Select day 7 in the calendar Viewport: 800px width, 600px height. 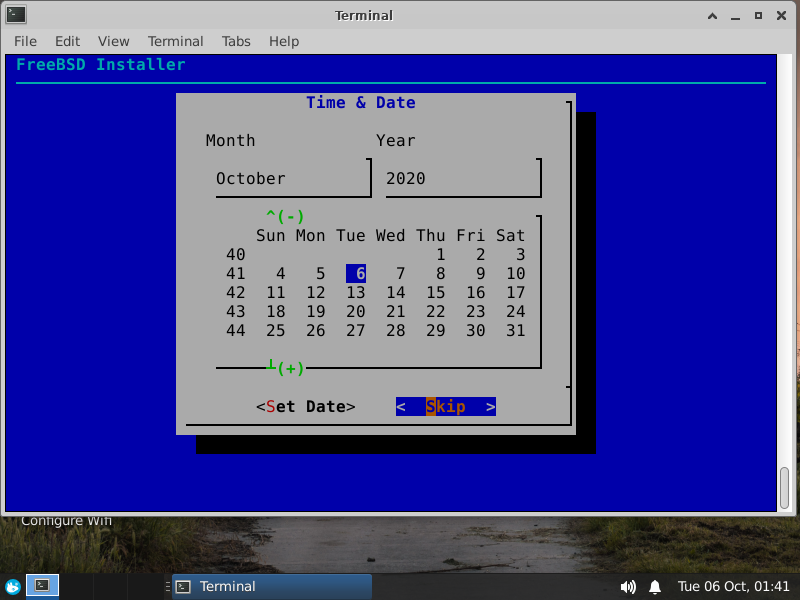pyautogui.click(x=401, y=273)
